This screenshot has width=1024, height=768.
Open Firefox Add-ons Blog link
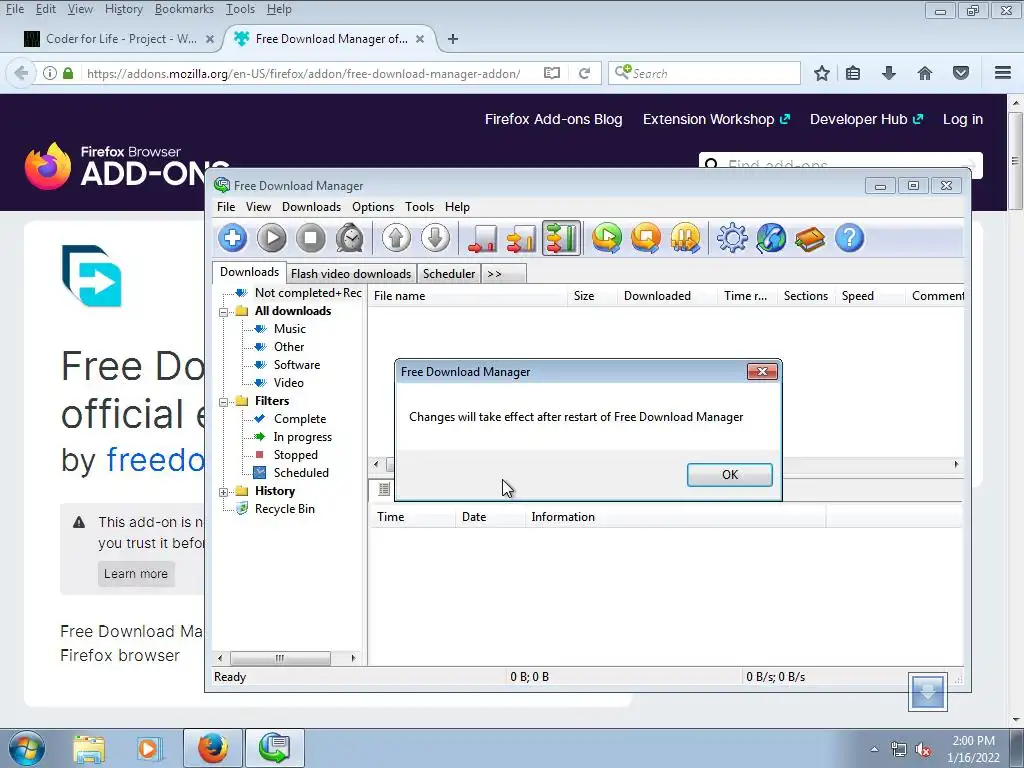coord(553,120)
